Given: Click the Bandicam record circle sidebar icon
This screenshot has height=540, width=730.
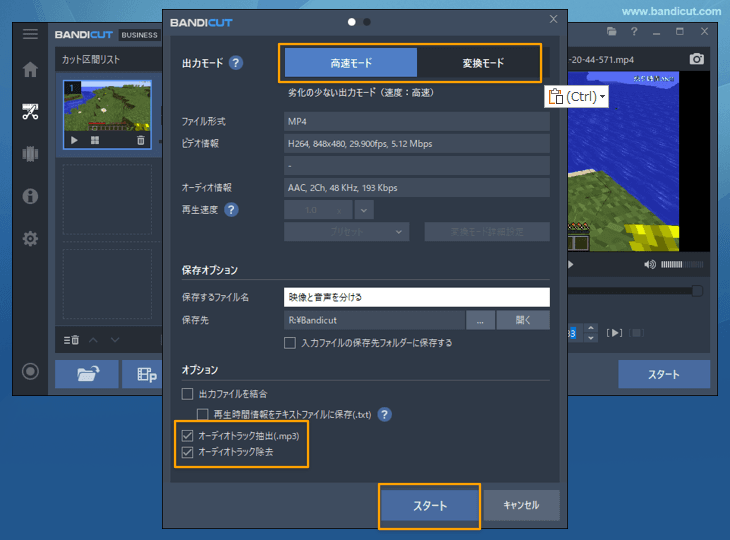Looking at the screenshot, I should pos(30,371).
